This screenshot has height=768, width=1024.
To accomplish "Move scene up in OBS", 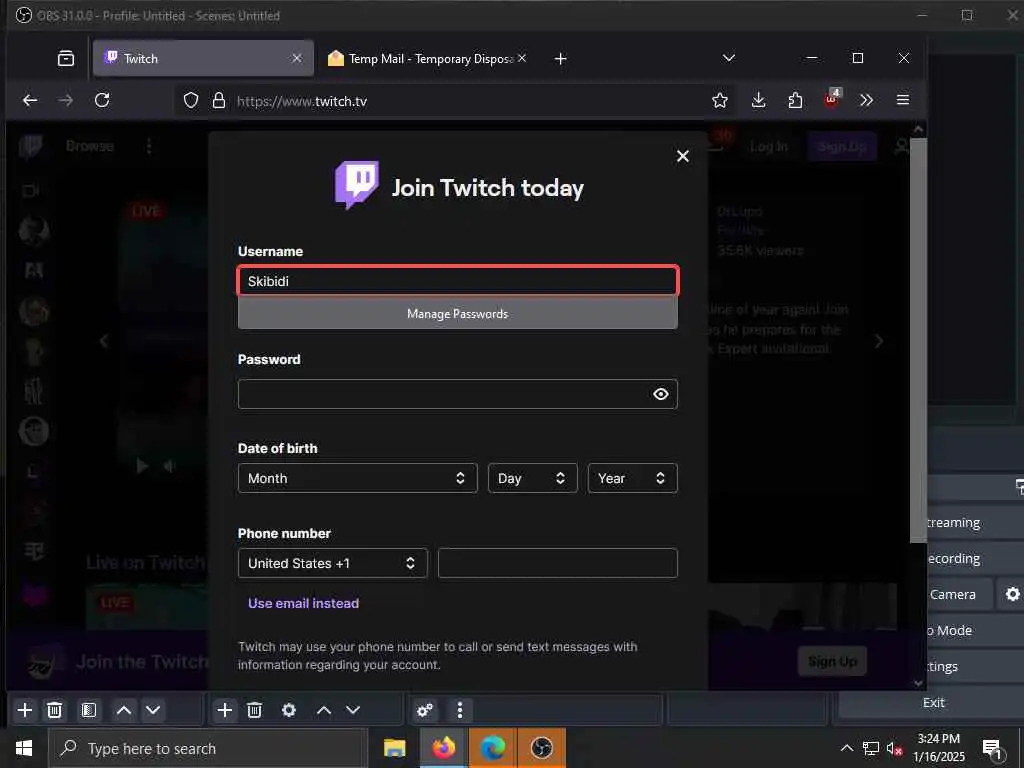I will [x=123, y=710].
